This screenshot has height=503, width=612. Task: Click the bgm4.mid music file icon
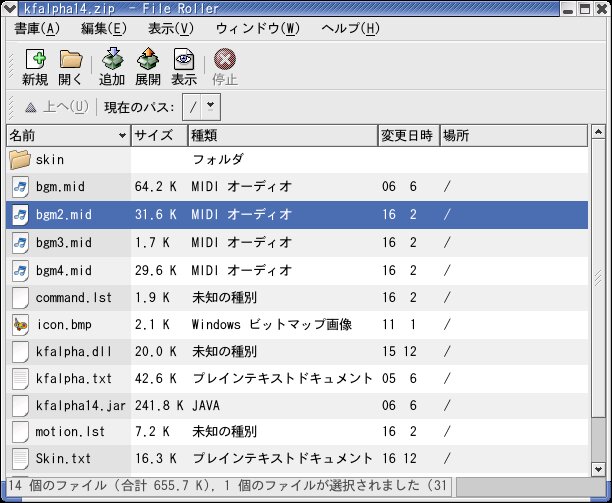click(20, 271)
